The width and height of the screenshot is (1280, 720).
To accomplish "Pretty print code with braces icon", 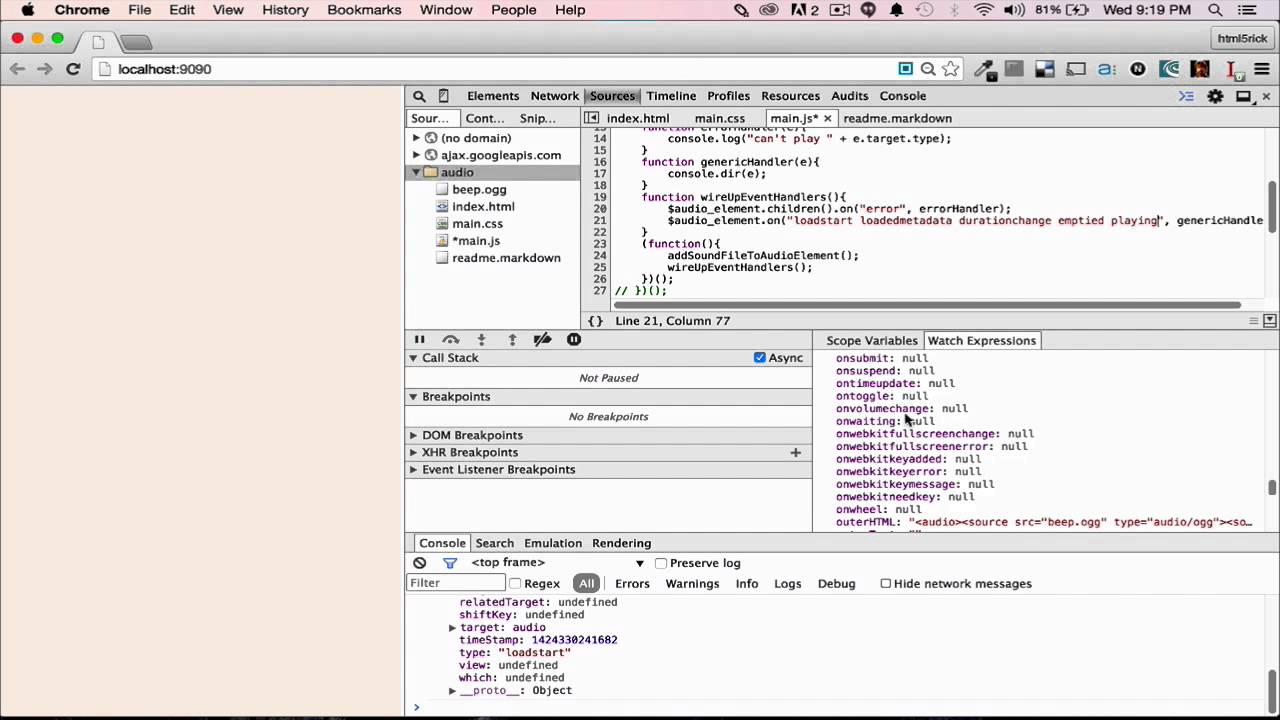I will tap(595, 321).
